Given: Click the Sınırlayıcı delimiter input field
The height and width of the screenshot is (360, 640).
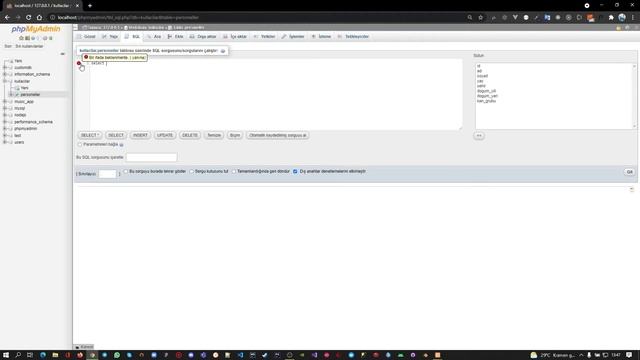Looking at the screenshot, I should pos(107,174).
